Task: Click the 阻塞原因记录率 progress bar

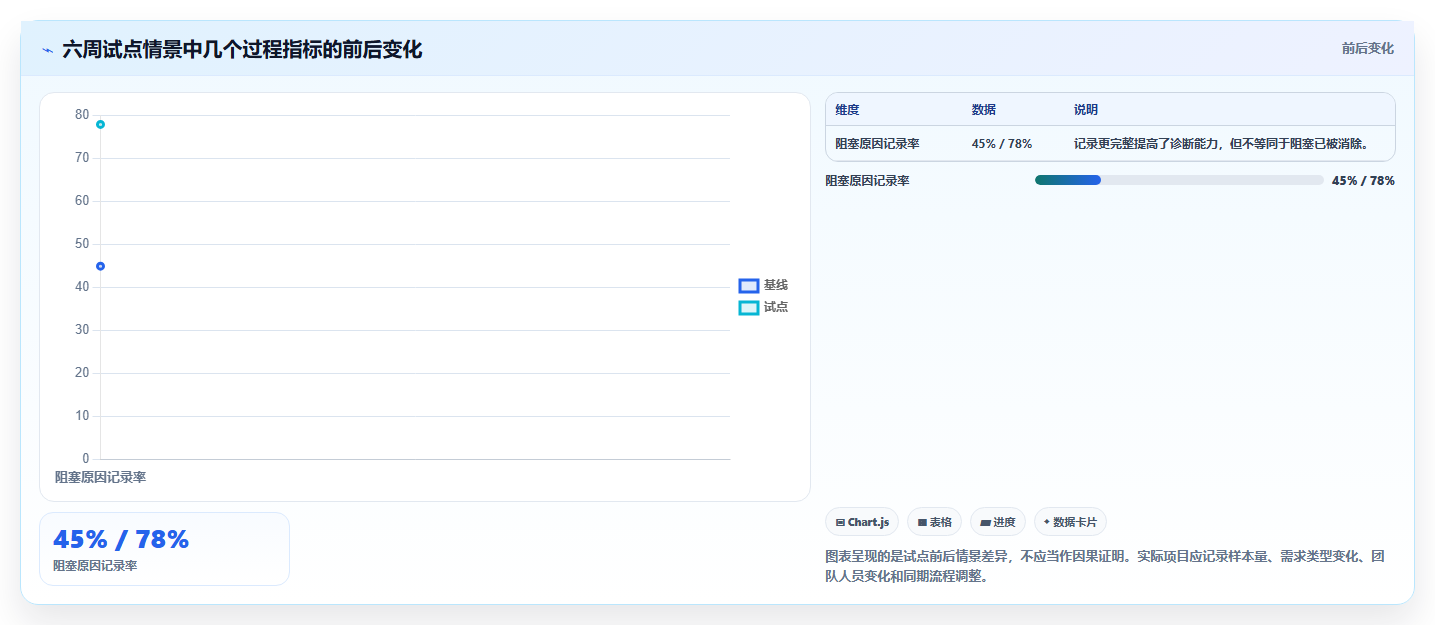Action: coord(1179,180)
